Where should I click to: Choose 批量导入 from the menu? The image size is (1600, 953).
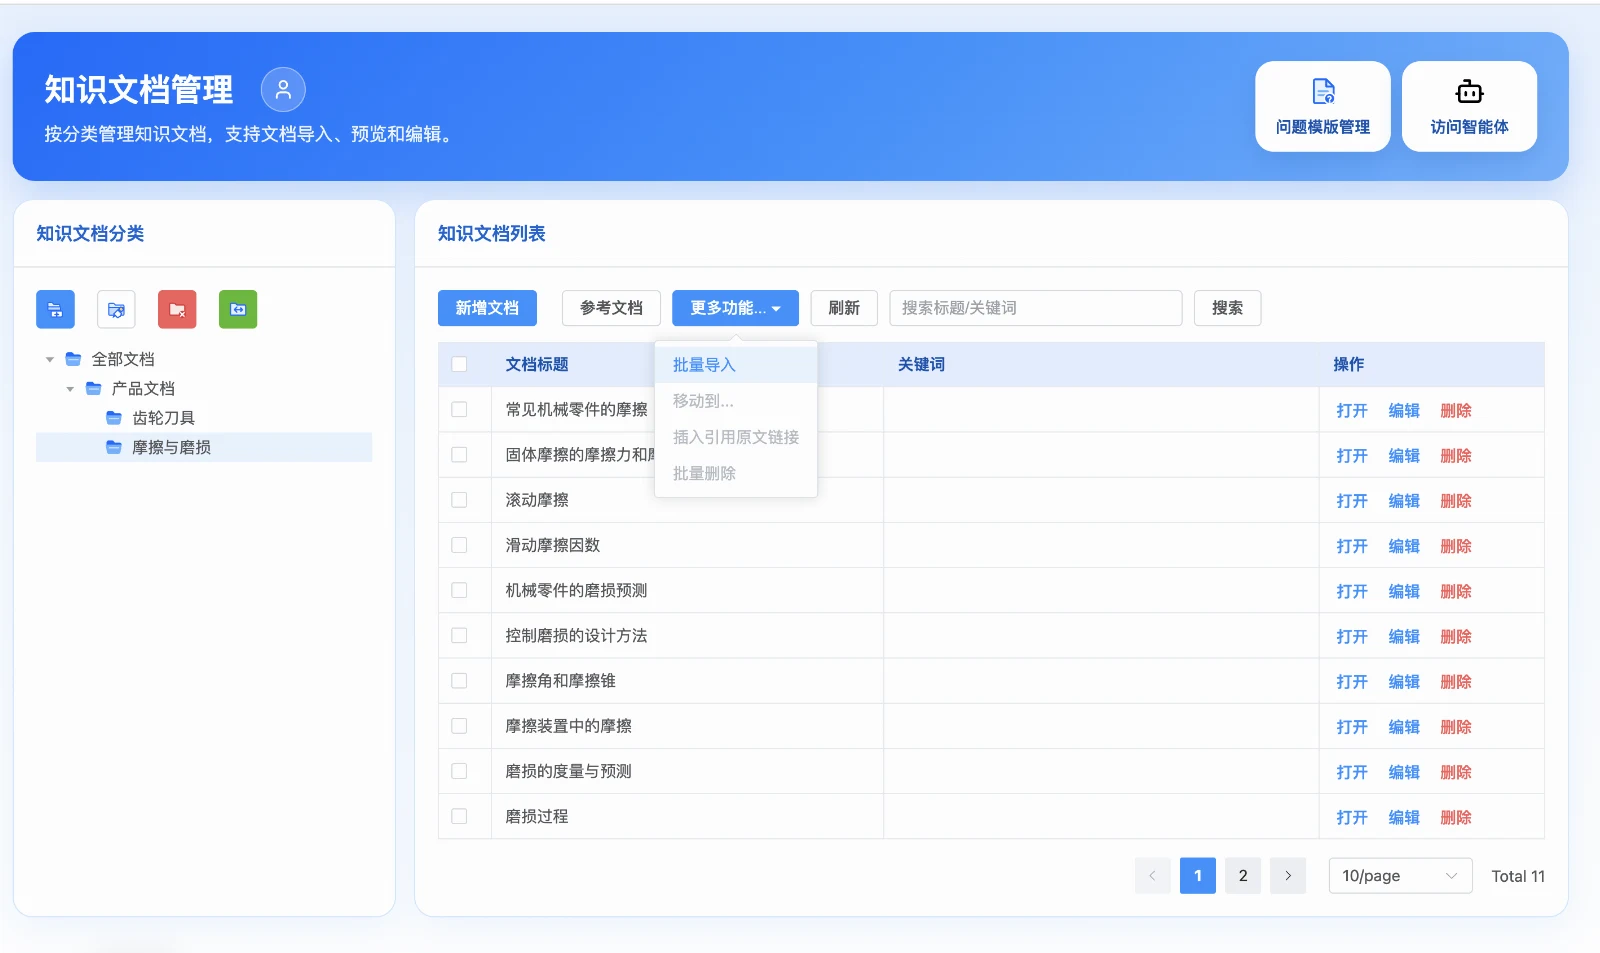[x=736, y=365]
